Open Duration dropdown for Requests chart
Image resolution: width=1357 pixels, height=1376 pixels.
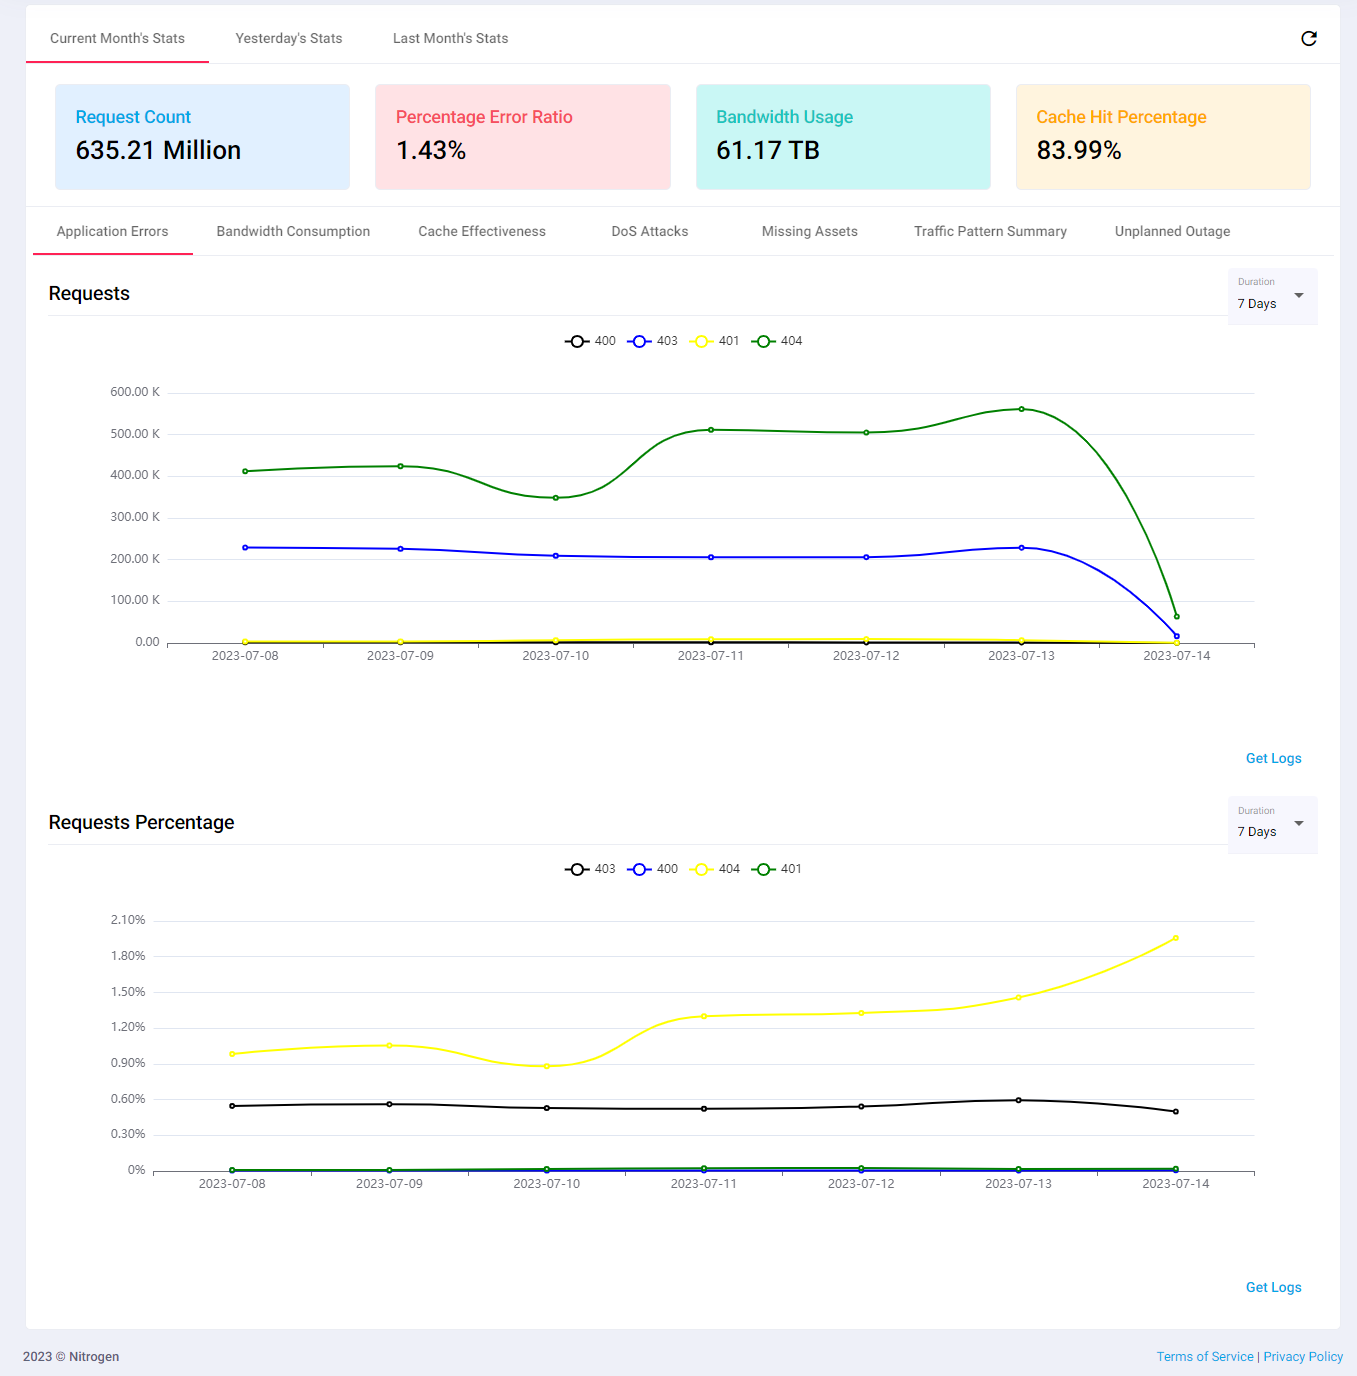tap(1272, 296)
